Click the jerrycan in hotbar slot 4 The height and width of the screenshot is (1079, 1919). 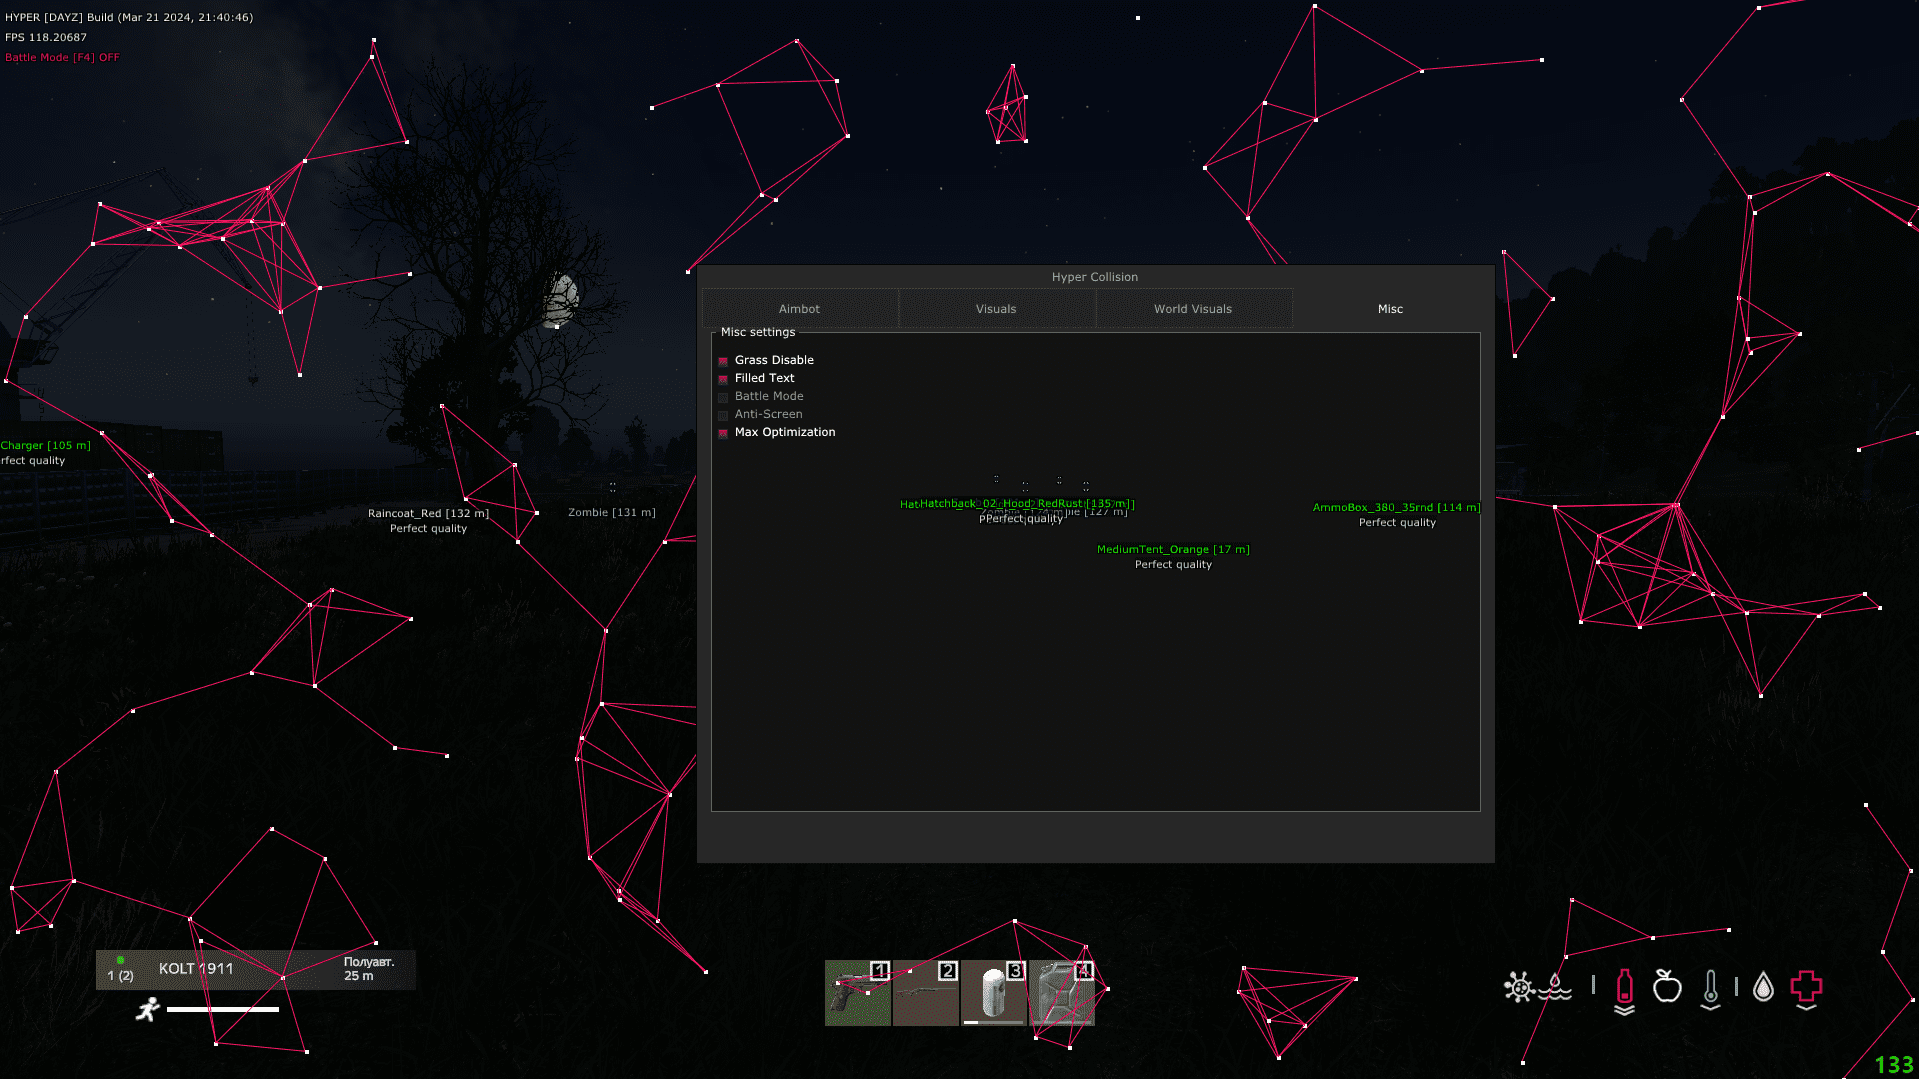[1061, 993]
